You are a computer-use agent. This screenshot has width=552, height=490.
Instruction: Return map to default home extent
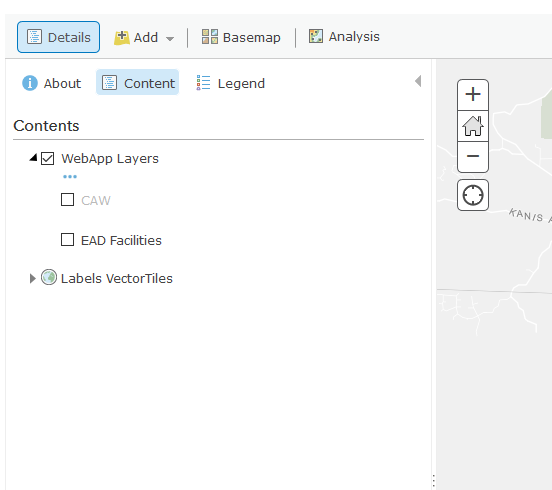click(x=473, y=126)
